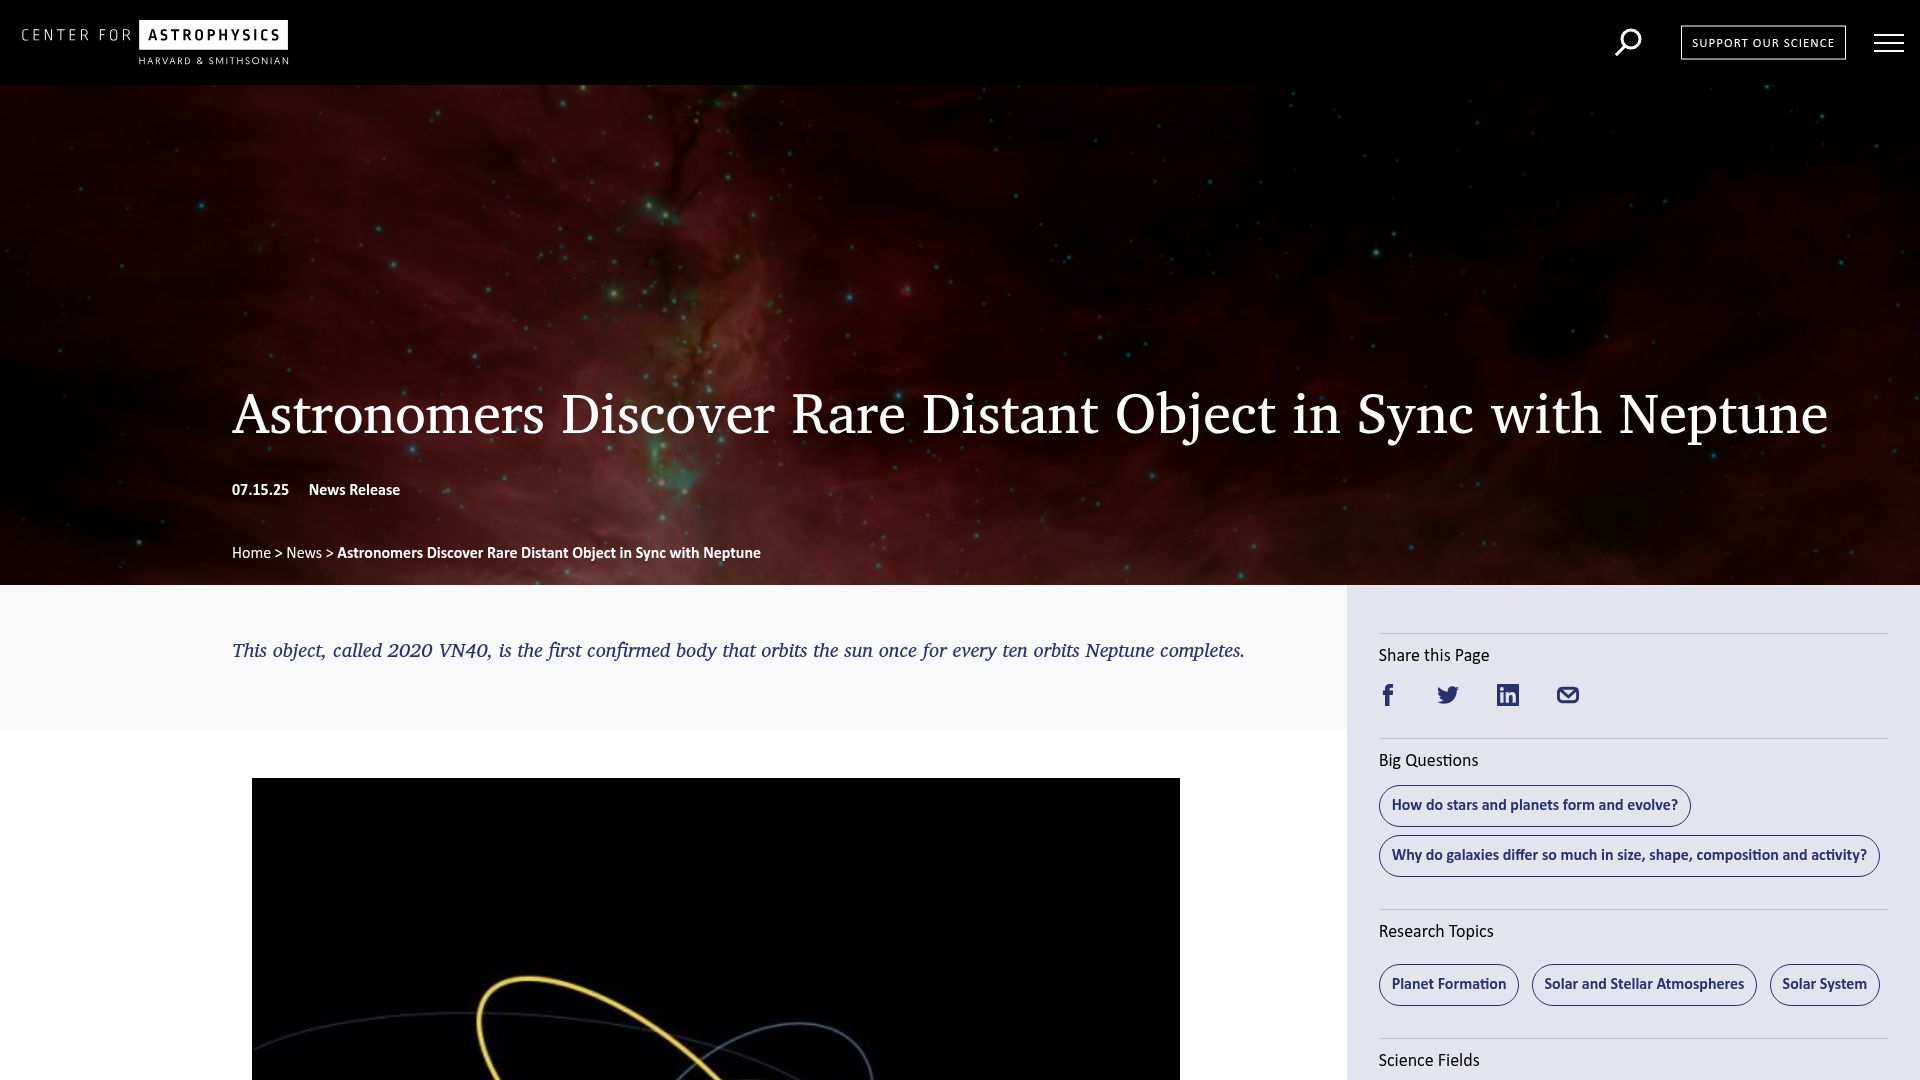Click the 'Research Topics' heading

click(x=1436, y=932)
